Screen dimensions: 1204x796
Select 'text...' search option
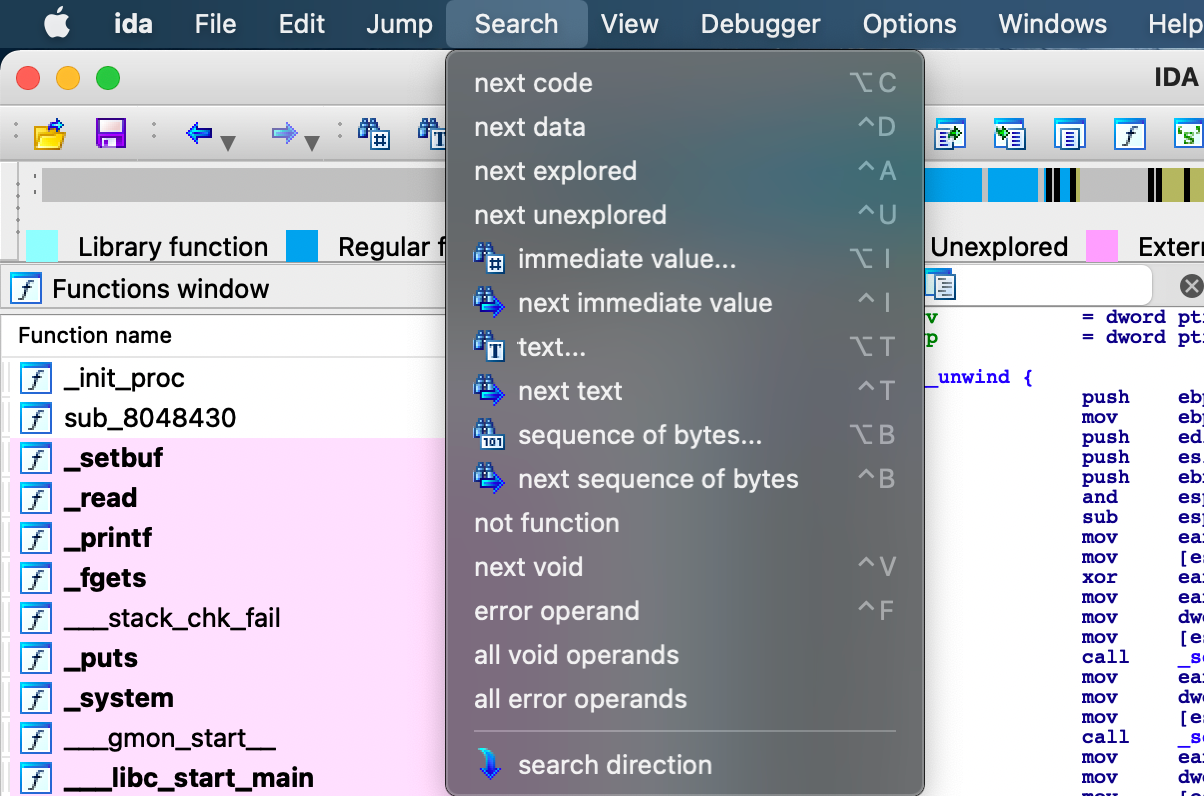tap(685, 347)
